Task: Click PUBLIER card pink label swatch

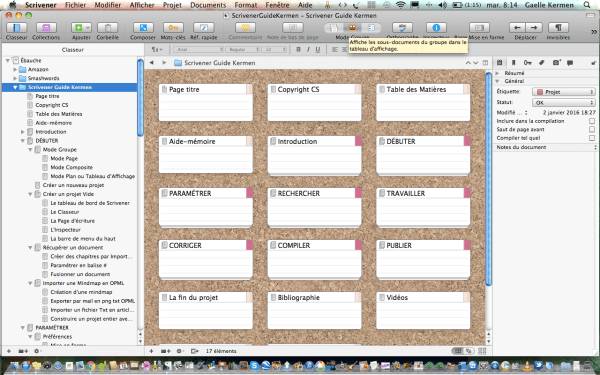Action: pos(467,245)
